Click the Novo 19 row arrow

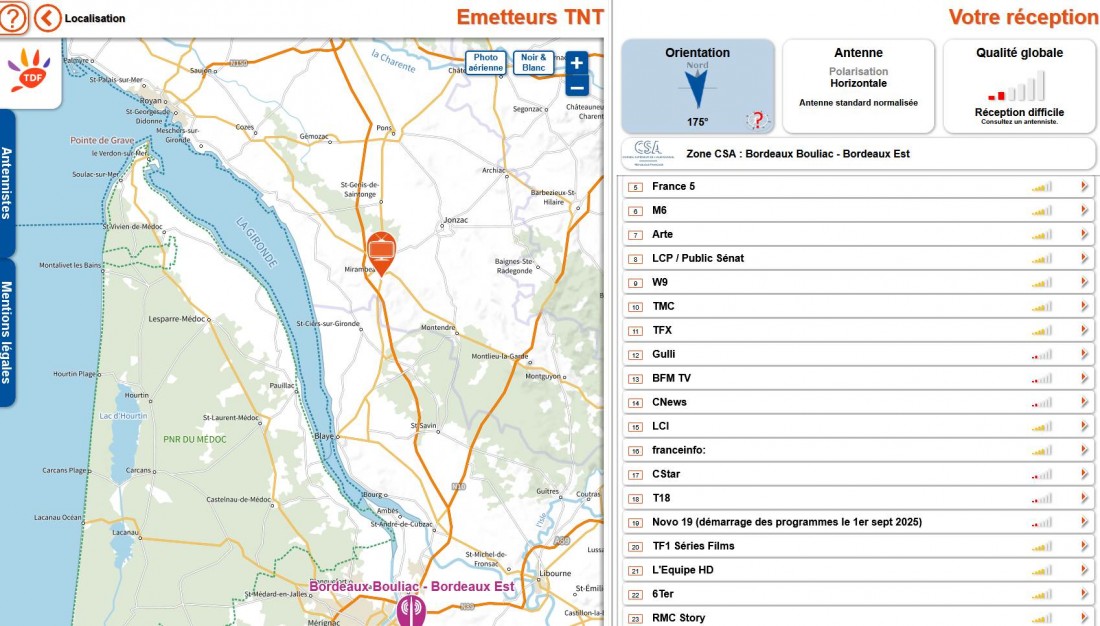coord(1084,522)
